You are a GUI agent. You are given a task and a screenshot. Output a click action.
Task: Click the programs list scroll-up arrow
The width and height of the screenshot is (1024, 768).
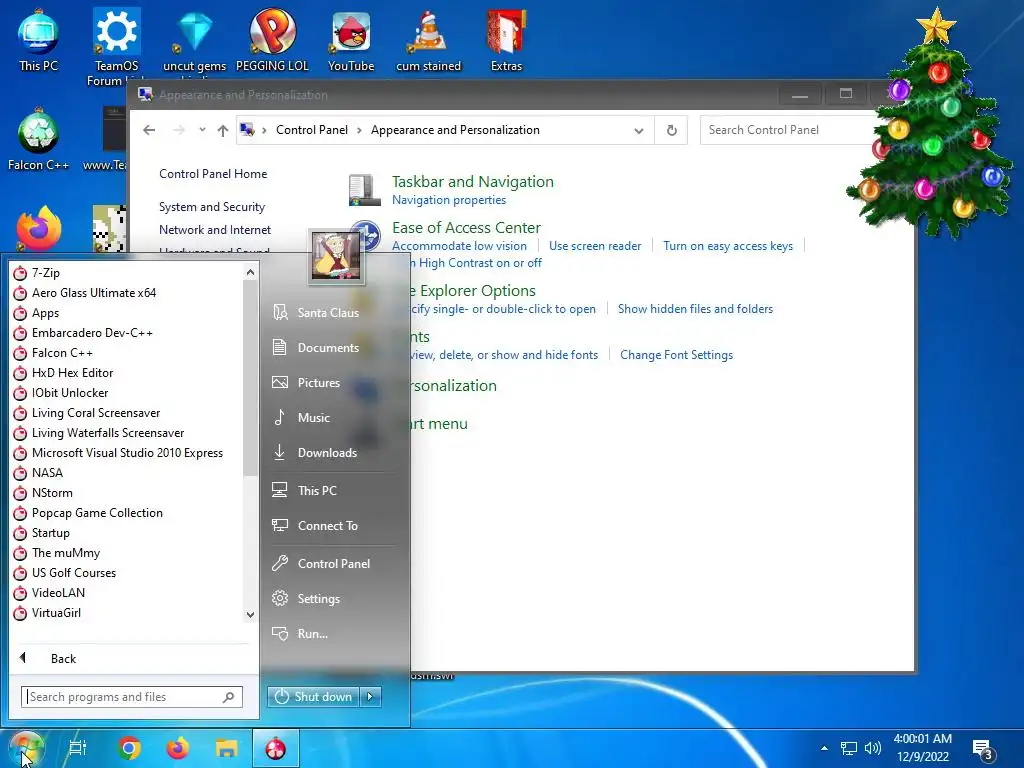tap(250, 272)
